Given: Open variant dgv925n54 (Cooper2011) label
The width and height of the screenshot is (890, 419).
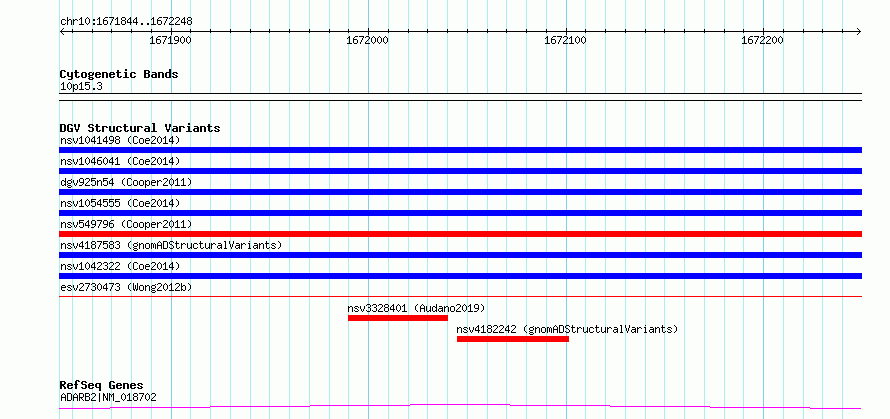Looking at the screenshot, I should click(x=126, y=182).
